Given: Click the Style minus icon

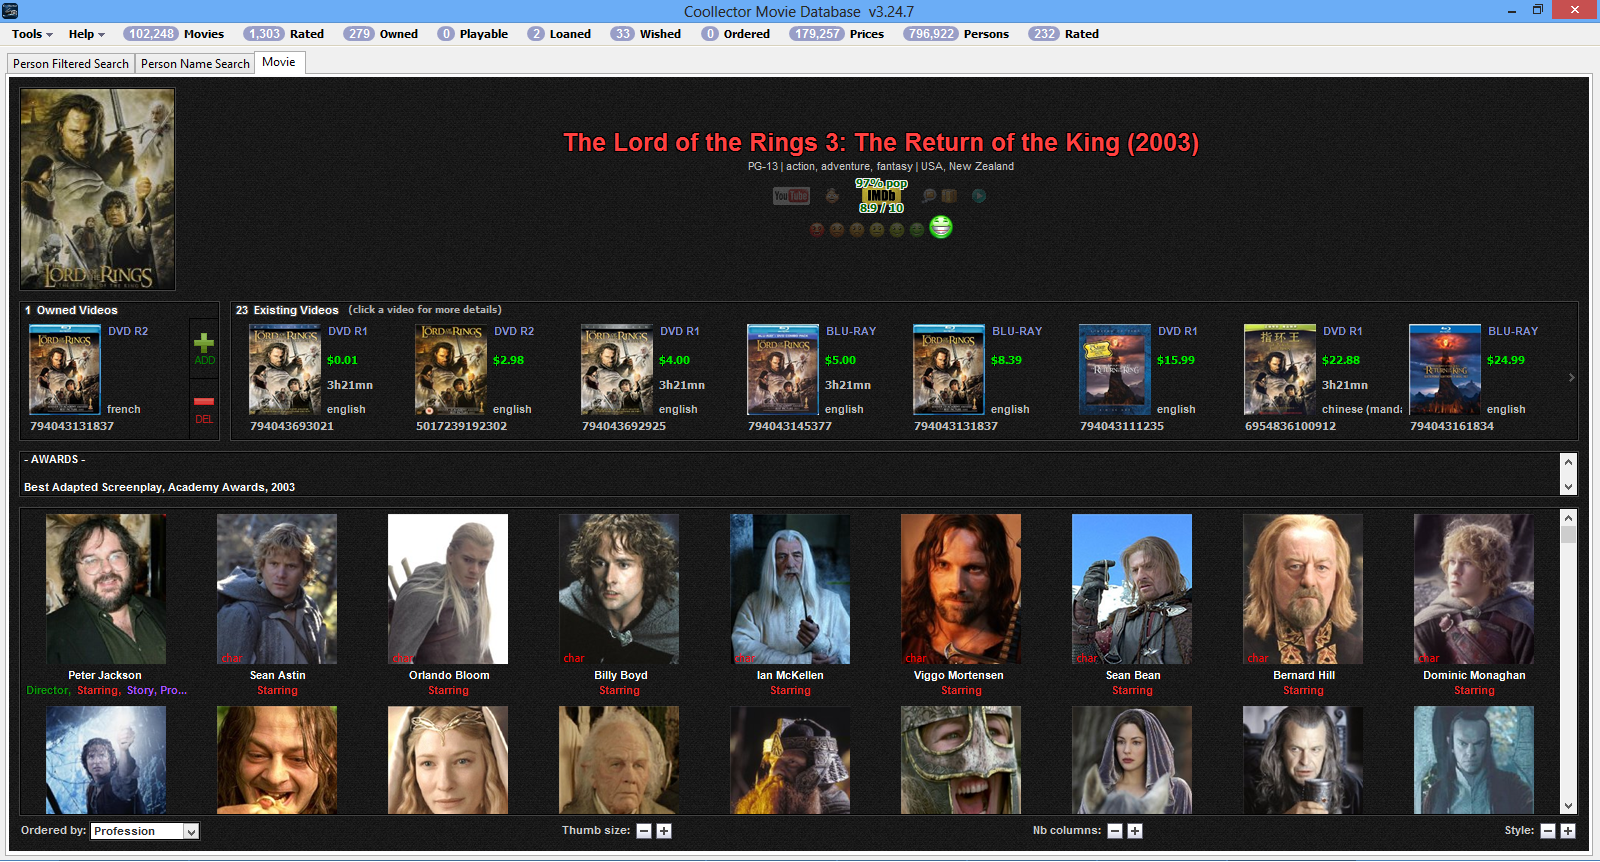Looking at the screenshot, I should coord(1548,831).
